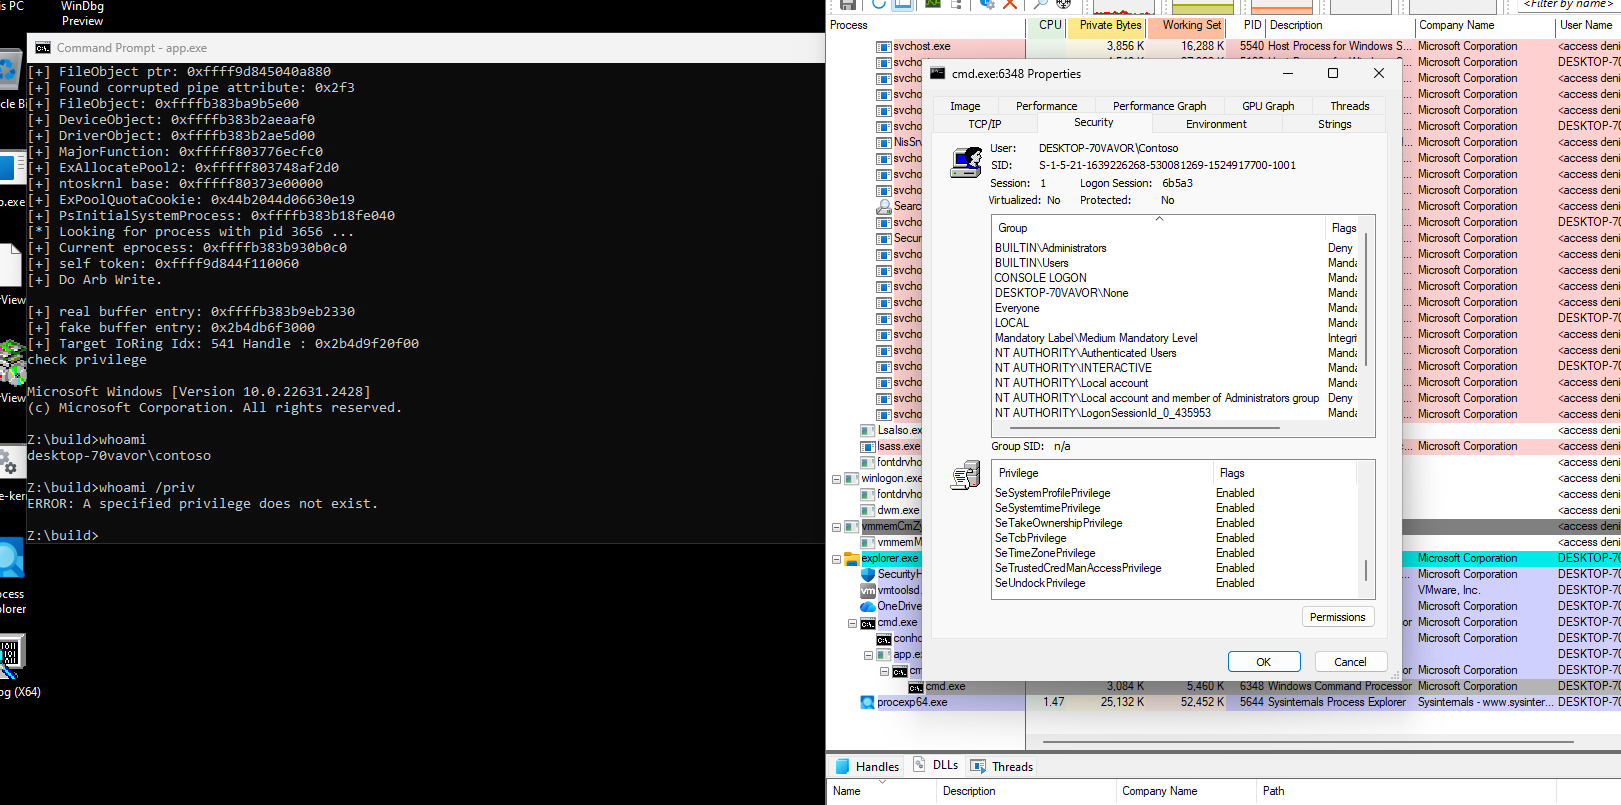Screen dimensions: 1621x805
Task: Click the winlogon.exe process icon
Action: pos(851,478)
